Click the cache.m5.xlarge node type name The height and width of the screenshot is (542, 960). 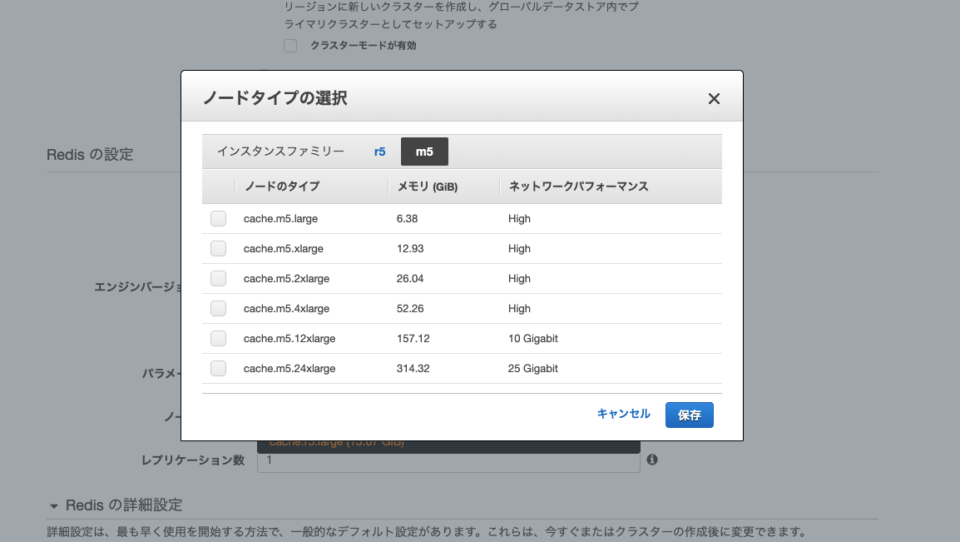[283, 249]
